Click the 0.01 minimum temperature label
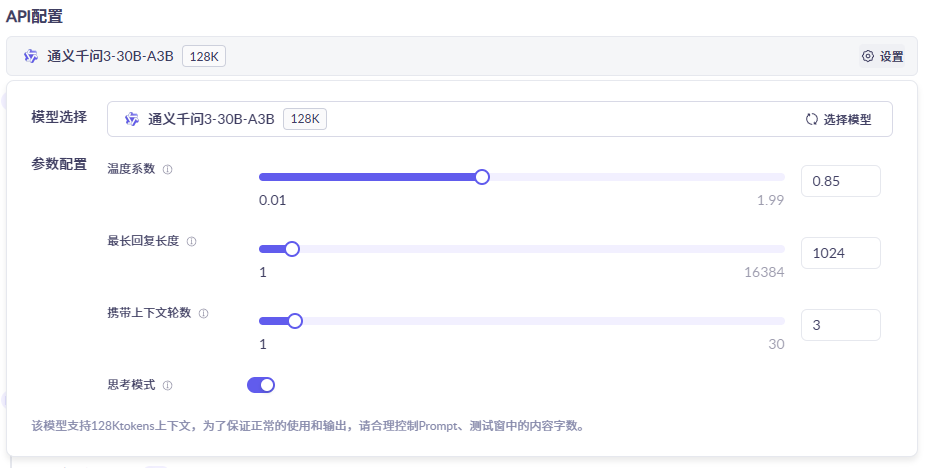Image resolution: width=938 pixels, height=468 pixels. 272,200
